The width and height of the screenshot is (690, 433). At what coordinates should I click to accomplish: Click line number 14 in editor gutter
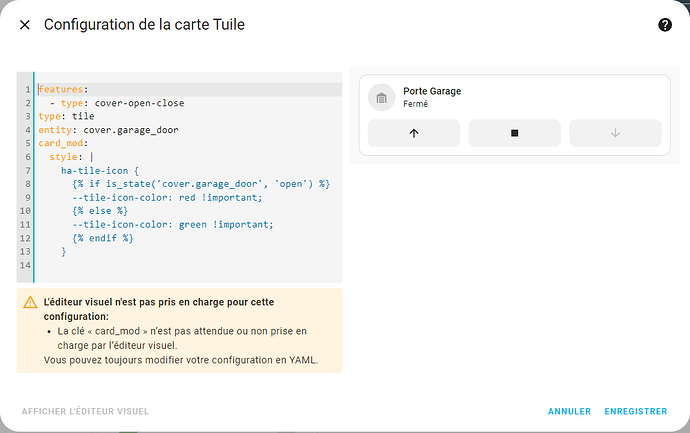point(25,265)
